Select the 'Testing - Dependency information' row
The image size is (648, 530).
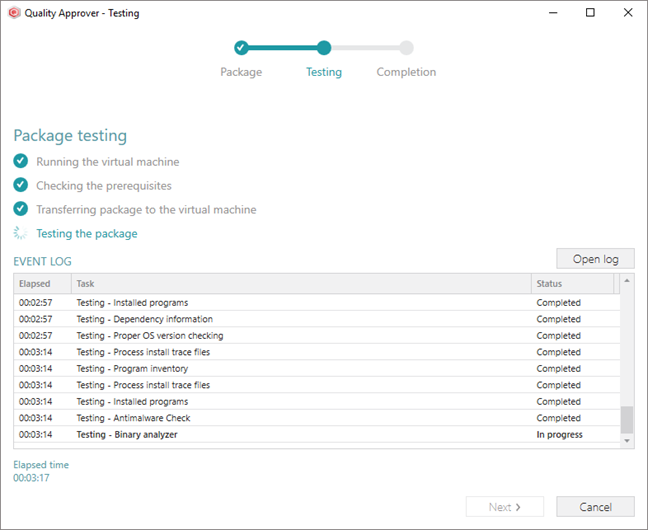tap(317, 319)
